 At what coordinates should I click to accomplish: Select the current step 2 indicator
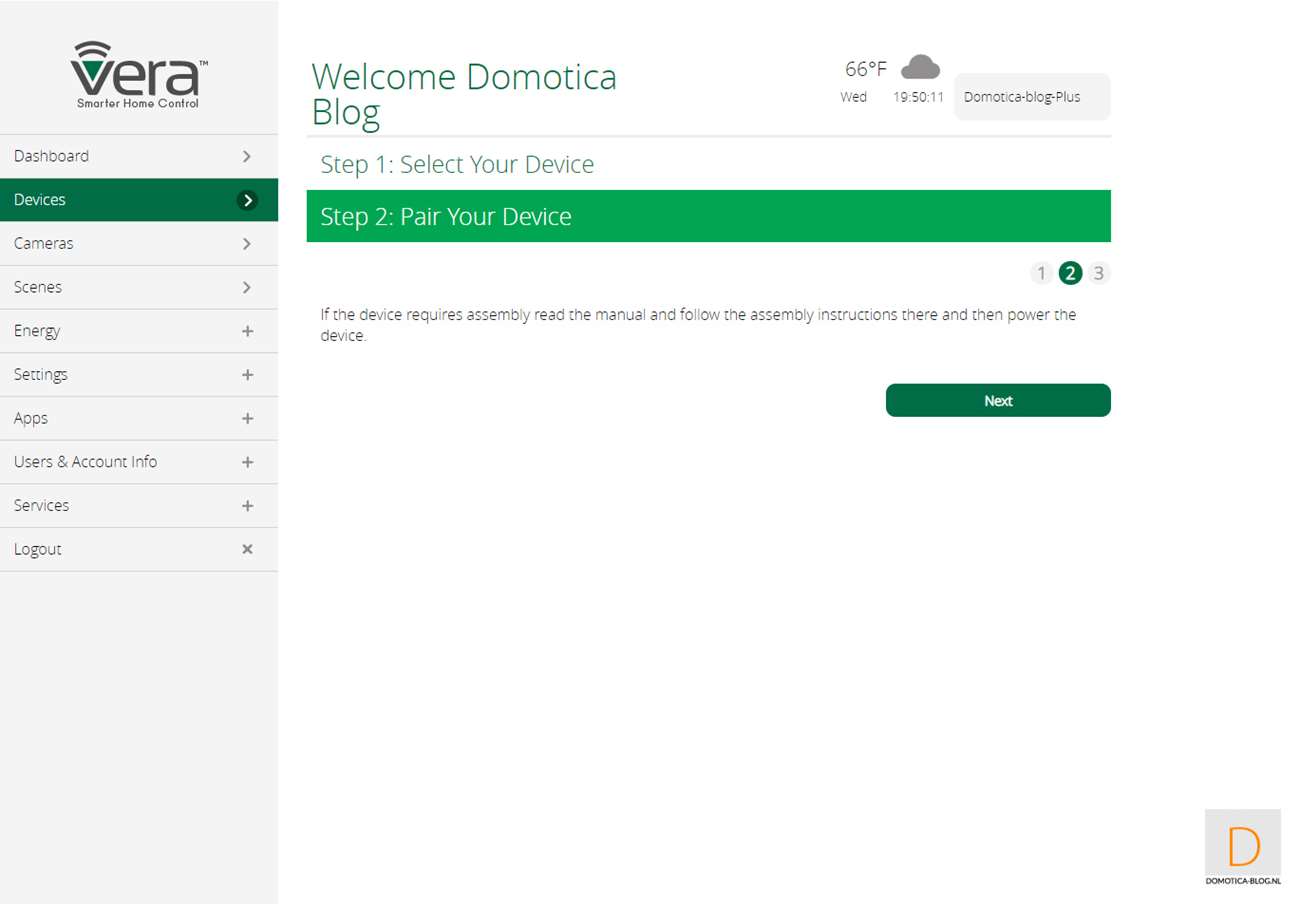(x=1070, y=273)
